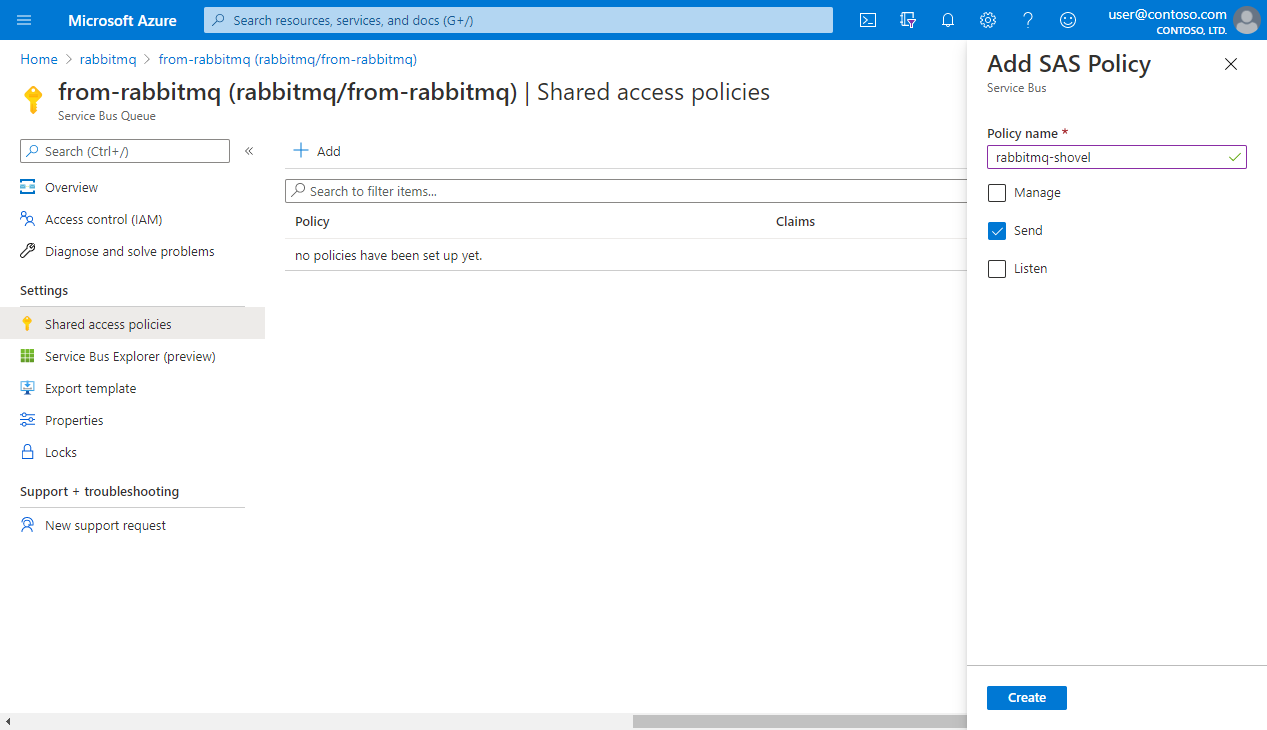Open the portal settings gear
Screen dimensions: 1267x730
click(988, 20)
